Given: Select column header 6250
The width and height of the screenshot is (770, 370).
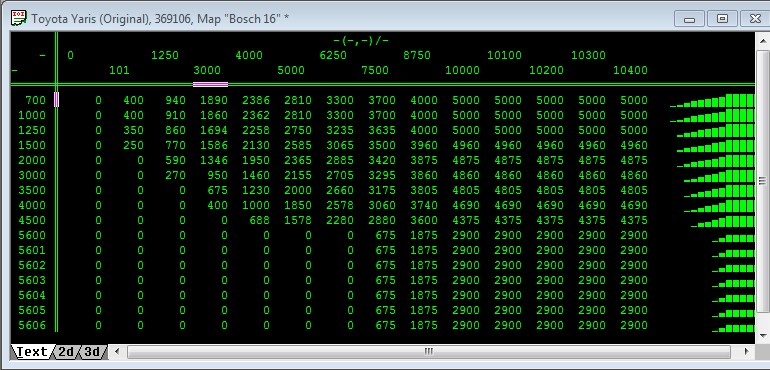Looking at the screenshot, I should click(333, 55).
